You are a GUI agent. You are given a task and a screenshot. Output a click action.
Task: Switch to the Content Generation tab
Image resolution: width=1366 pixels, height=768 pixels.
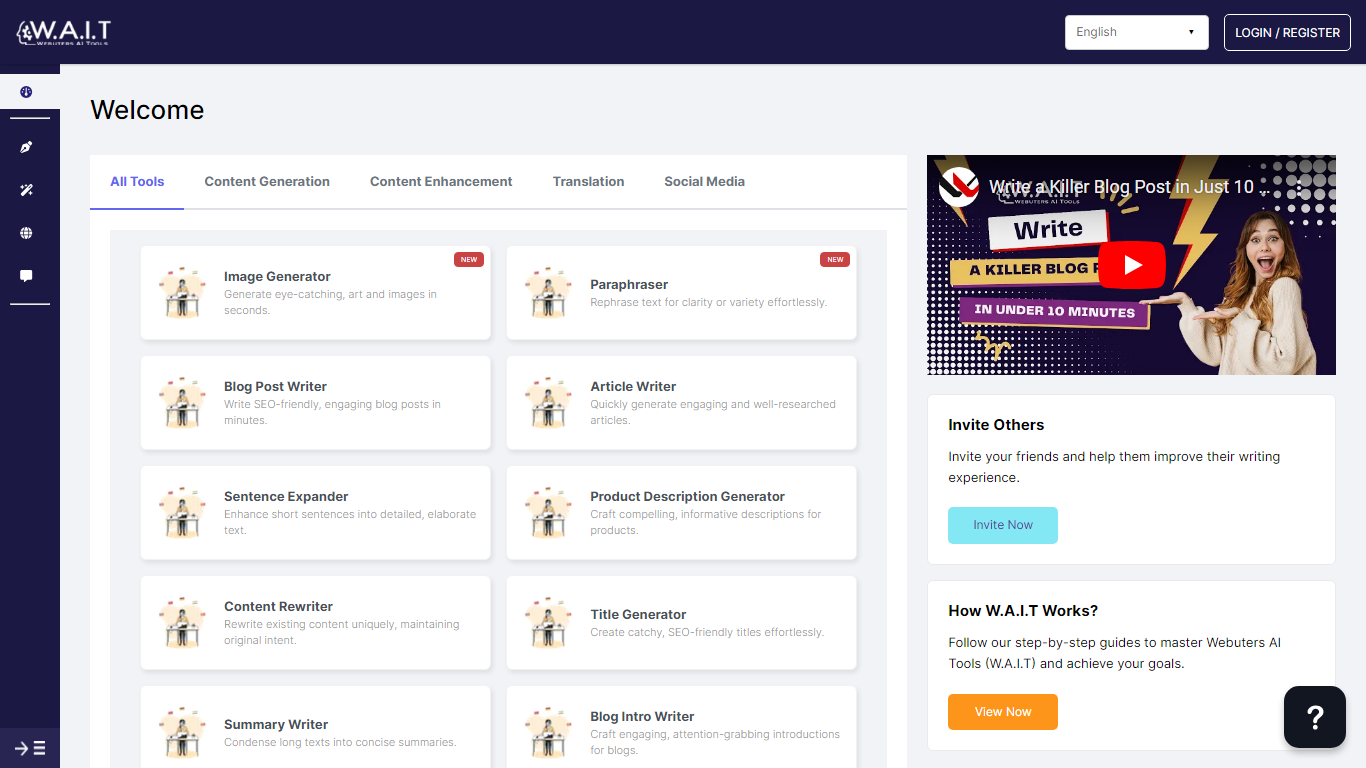click(x=267, y=181)
